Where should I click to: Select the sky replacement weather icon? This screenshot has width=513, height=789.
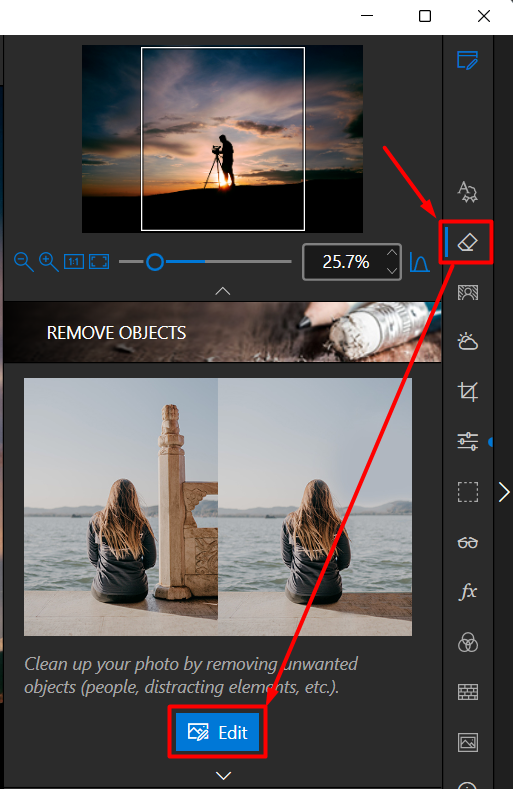467,341
